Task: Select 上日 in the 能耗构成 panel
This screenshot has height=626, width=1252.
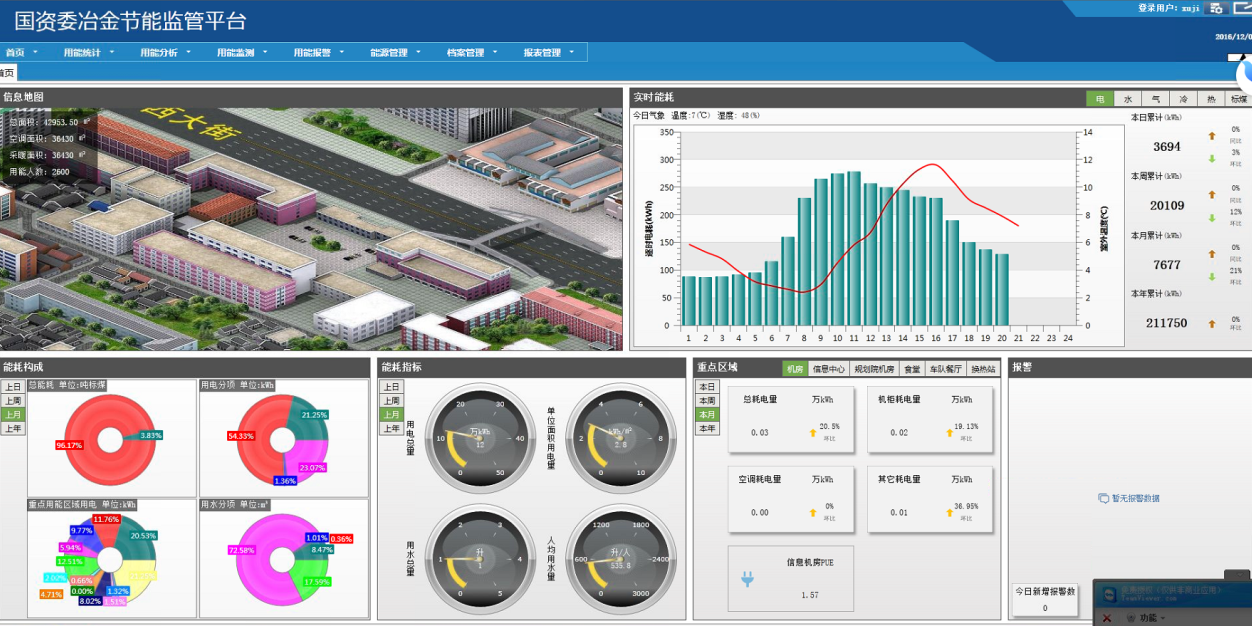Action: 12,387
